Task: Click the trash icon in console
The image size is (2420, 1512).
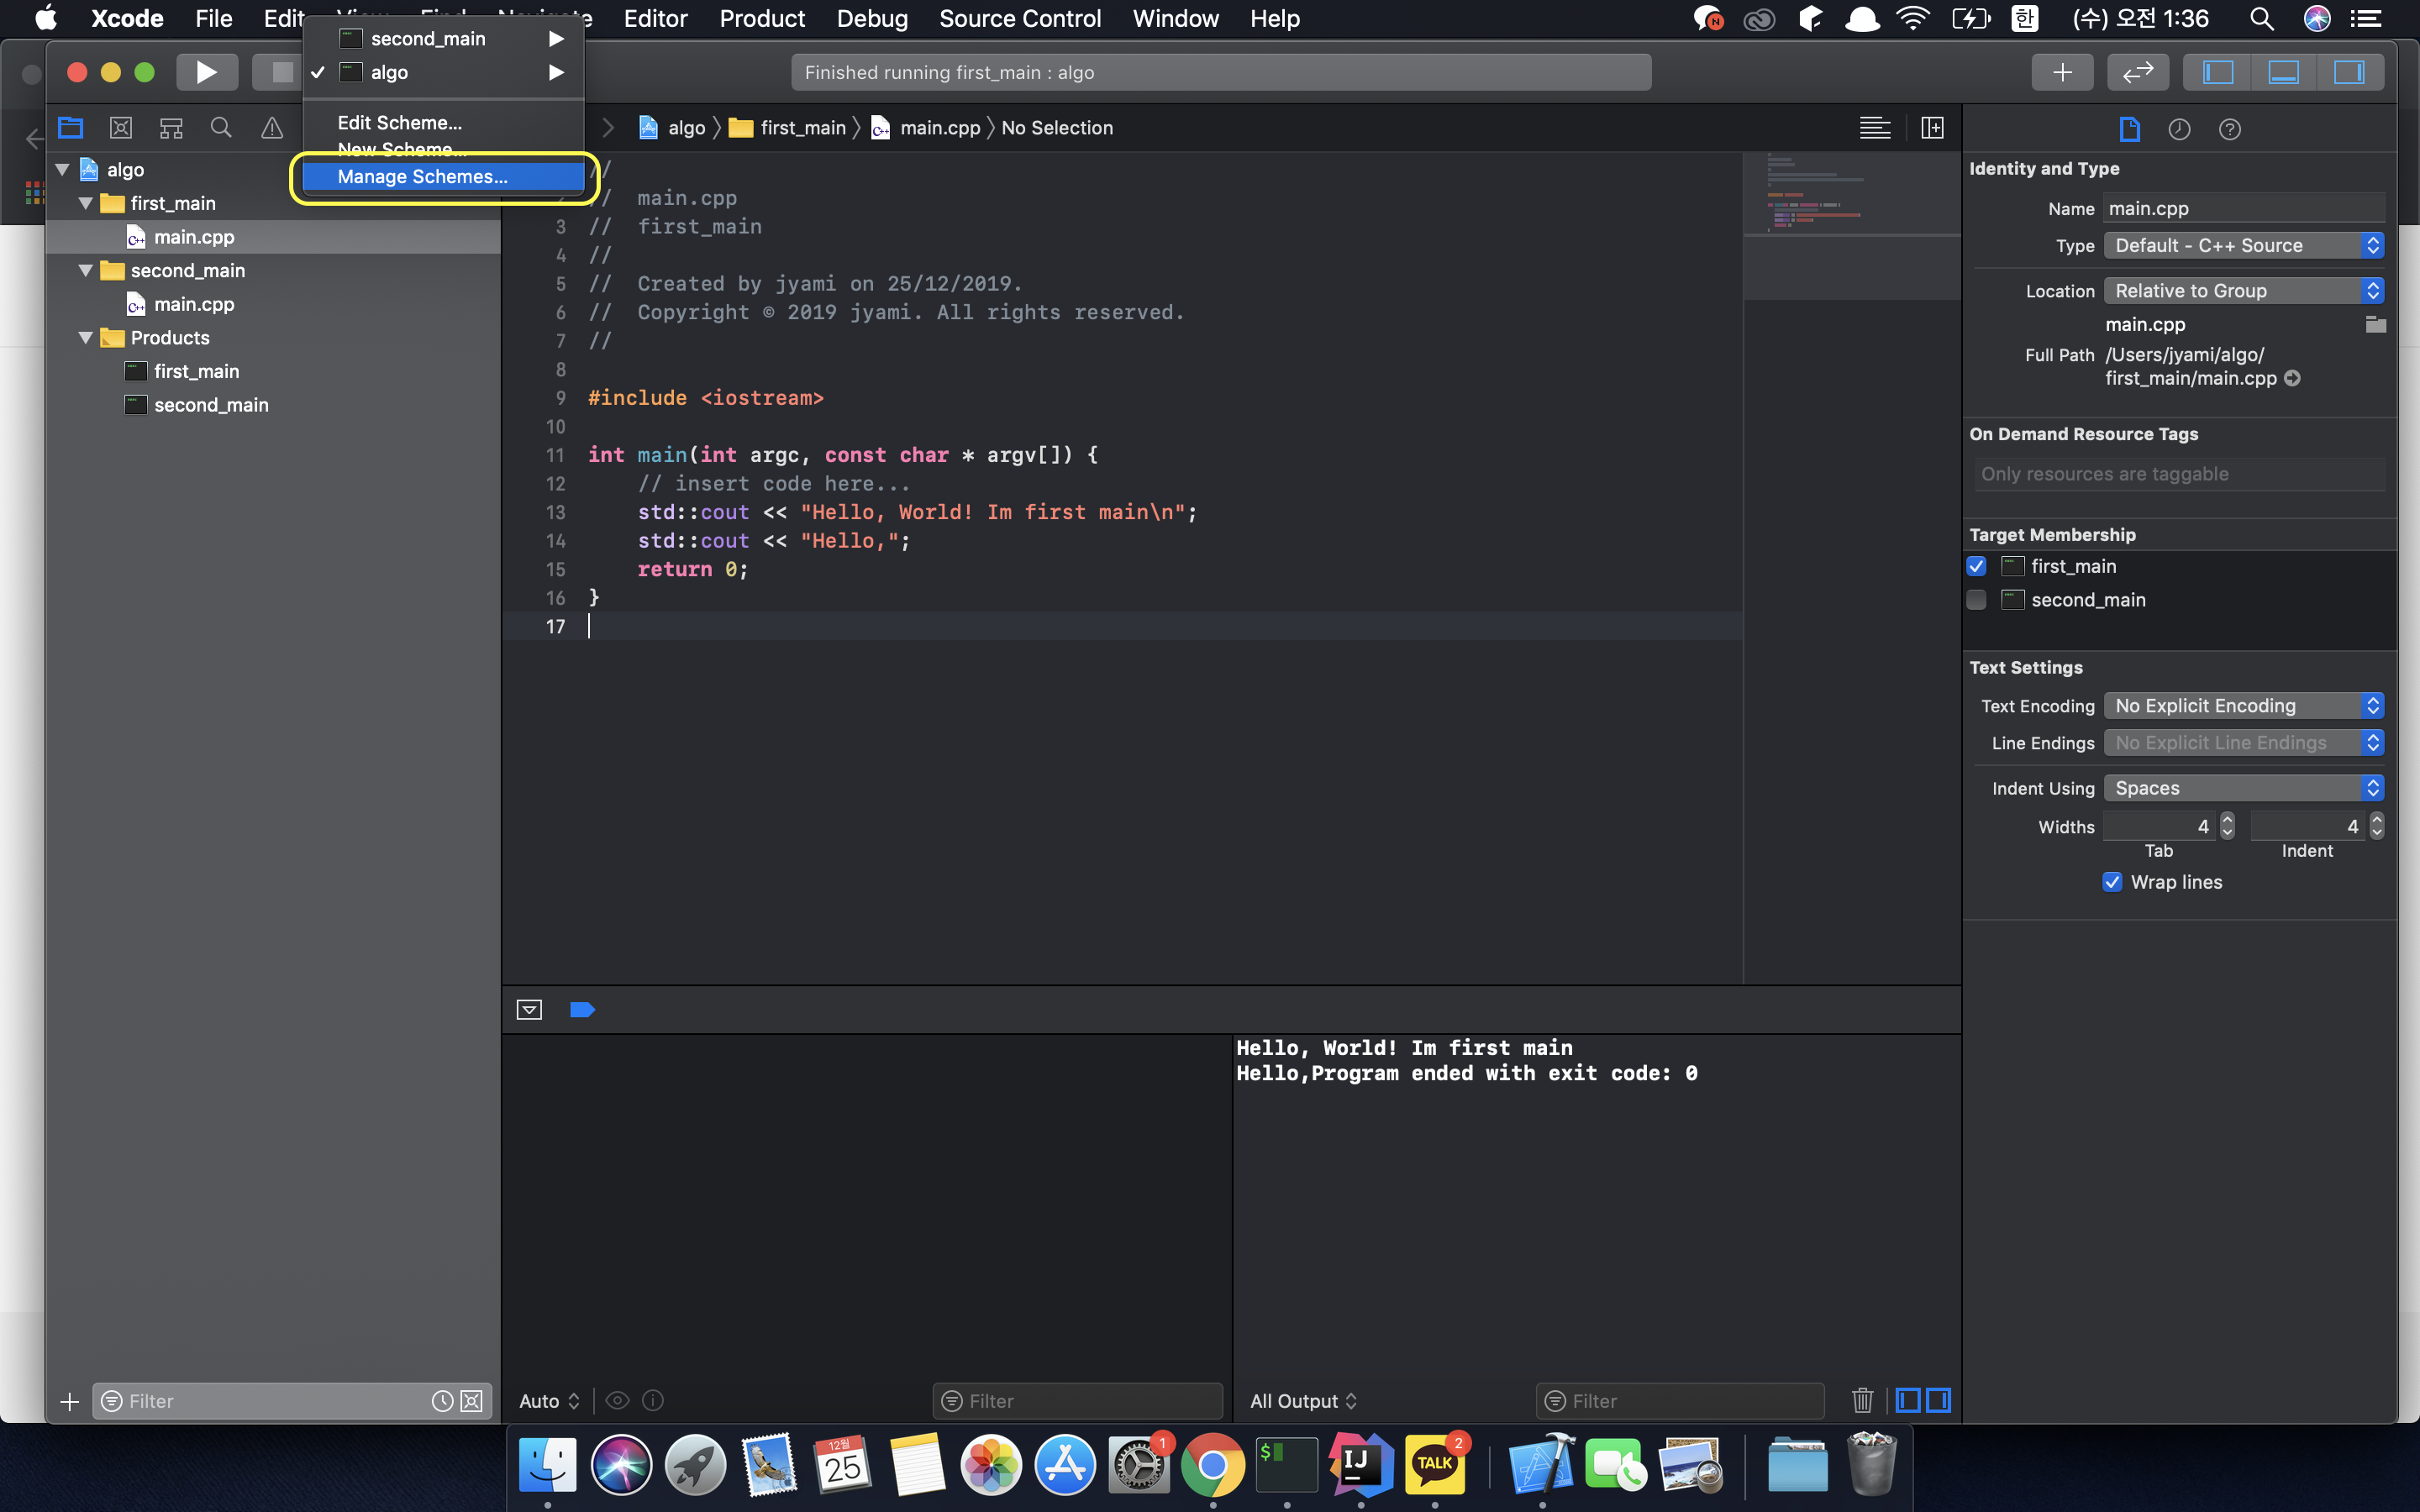Action: click(1861, 1400)
